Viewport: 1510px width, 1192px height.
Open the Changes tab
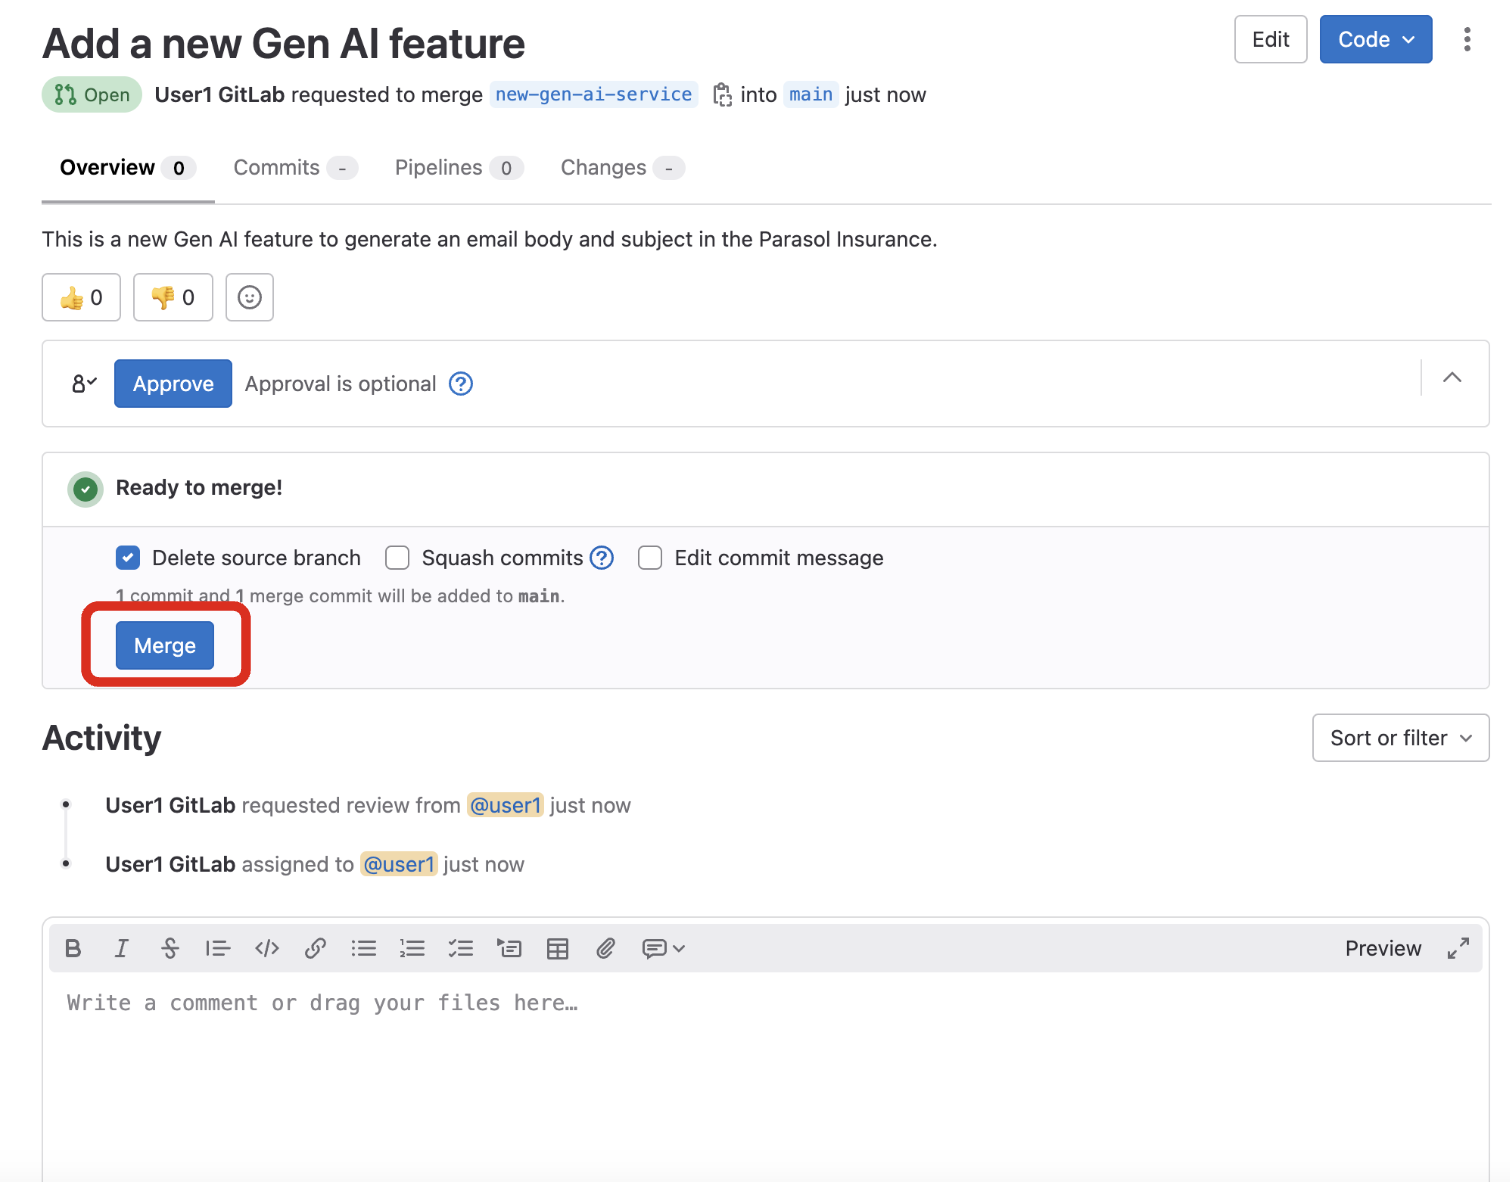[603, 168]
